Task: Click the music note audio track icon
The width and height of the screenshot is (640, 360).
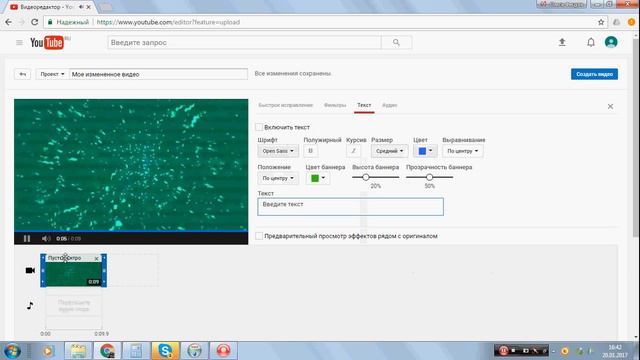Action: (x=30, y=305)
